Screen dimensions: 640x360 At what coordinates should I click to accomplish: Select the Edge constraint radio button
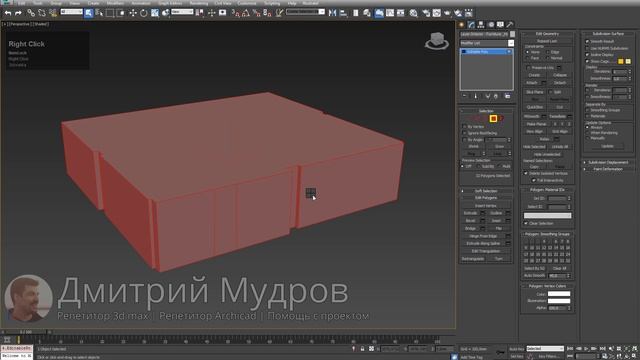click(548, 52)
